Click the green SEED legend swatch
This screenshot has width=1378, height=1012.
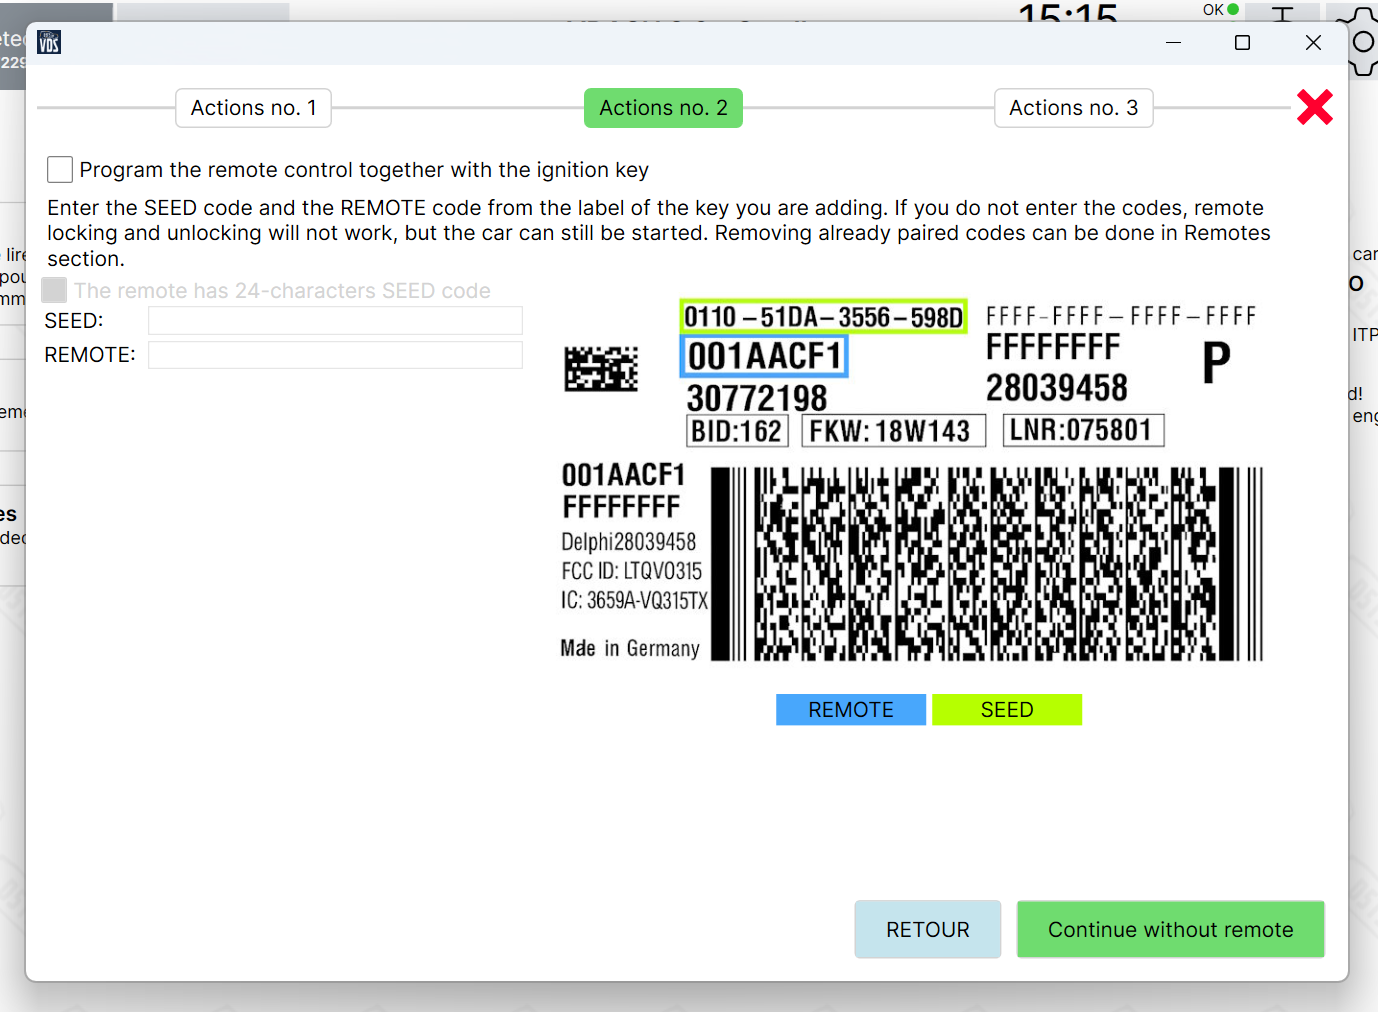coord(1006,709)
